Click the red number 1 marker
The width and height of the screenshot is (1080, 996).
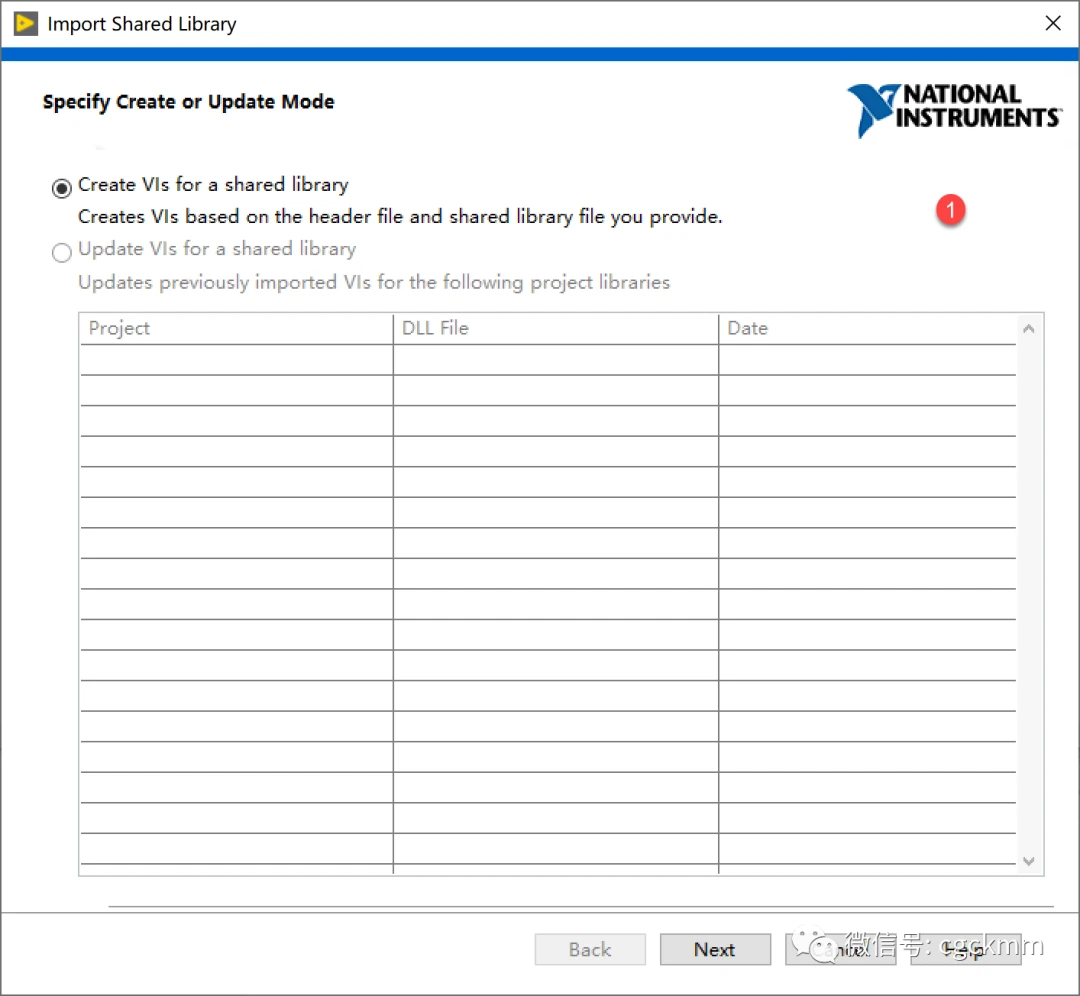click(950, 210)
